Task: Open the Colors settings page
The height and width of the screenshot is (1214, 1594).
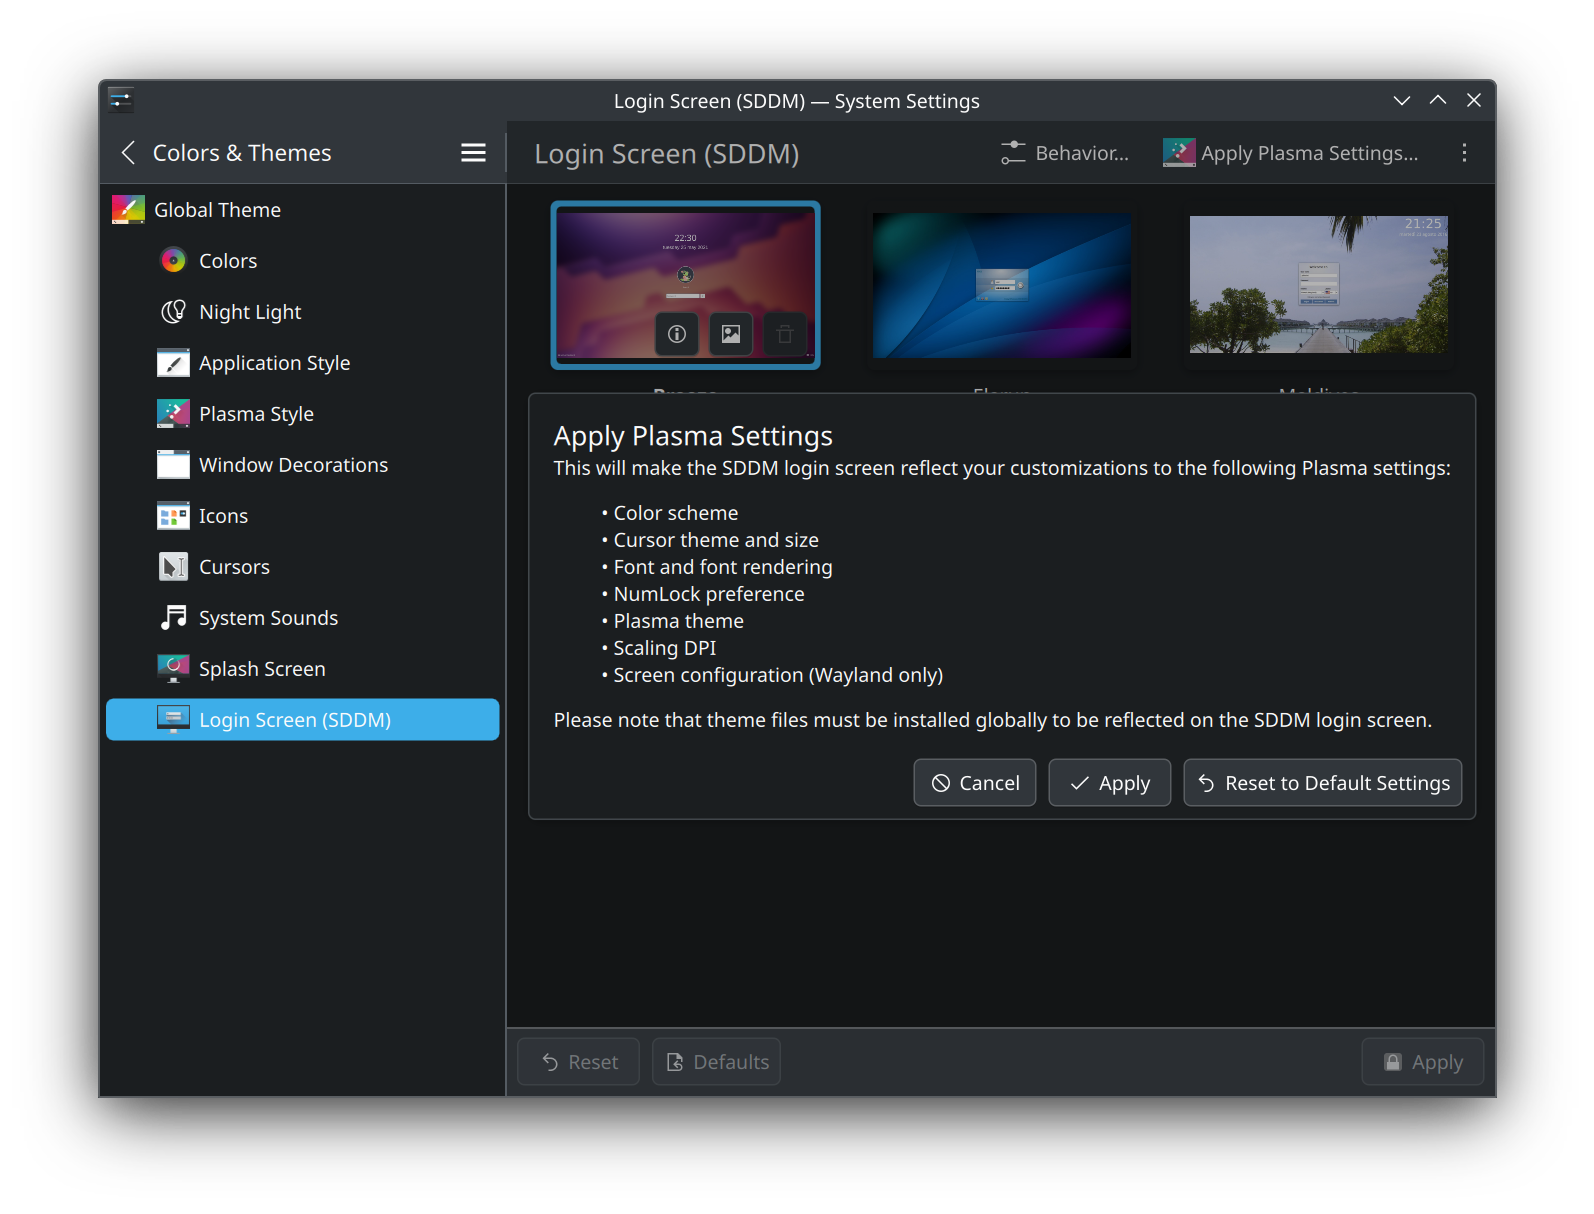Action: (302, 261)
